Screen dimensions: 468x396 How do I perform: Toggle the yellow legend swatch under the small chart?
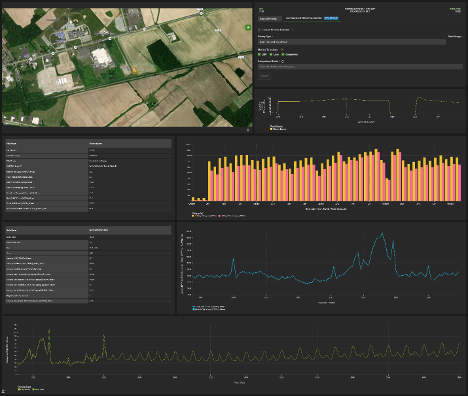pos(271,129)
